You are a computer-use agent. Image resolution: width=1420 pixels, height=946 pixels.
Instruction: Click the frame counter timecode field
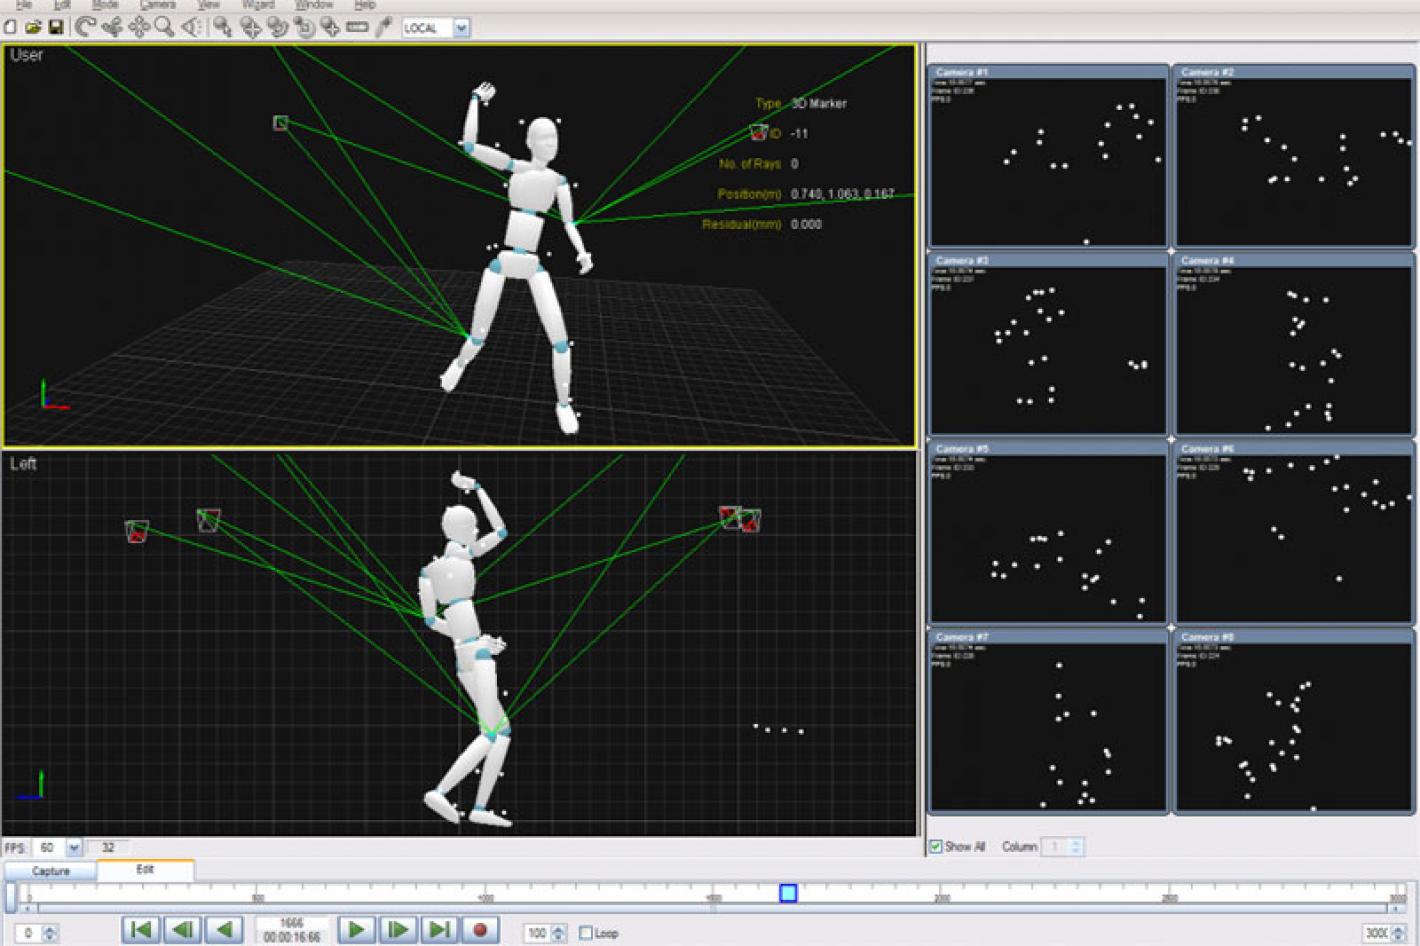point(292,930)
